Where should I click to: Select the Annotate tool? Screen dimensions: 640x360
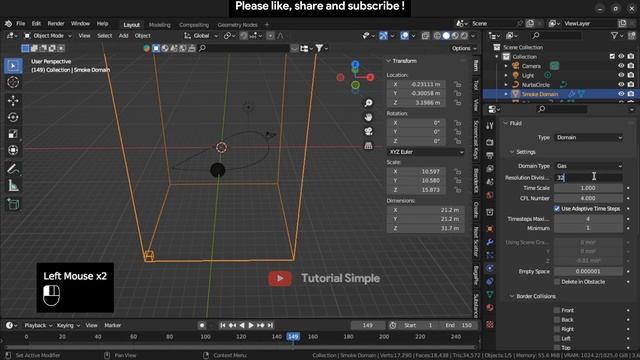click(13, 169)
